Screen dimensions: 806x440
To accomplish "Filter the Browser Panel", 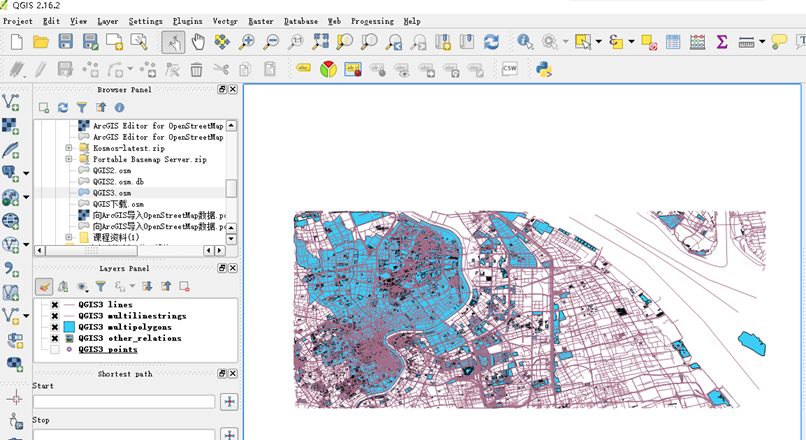I will pyautogui.click(x=82, y=107).
